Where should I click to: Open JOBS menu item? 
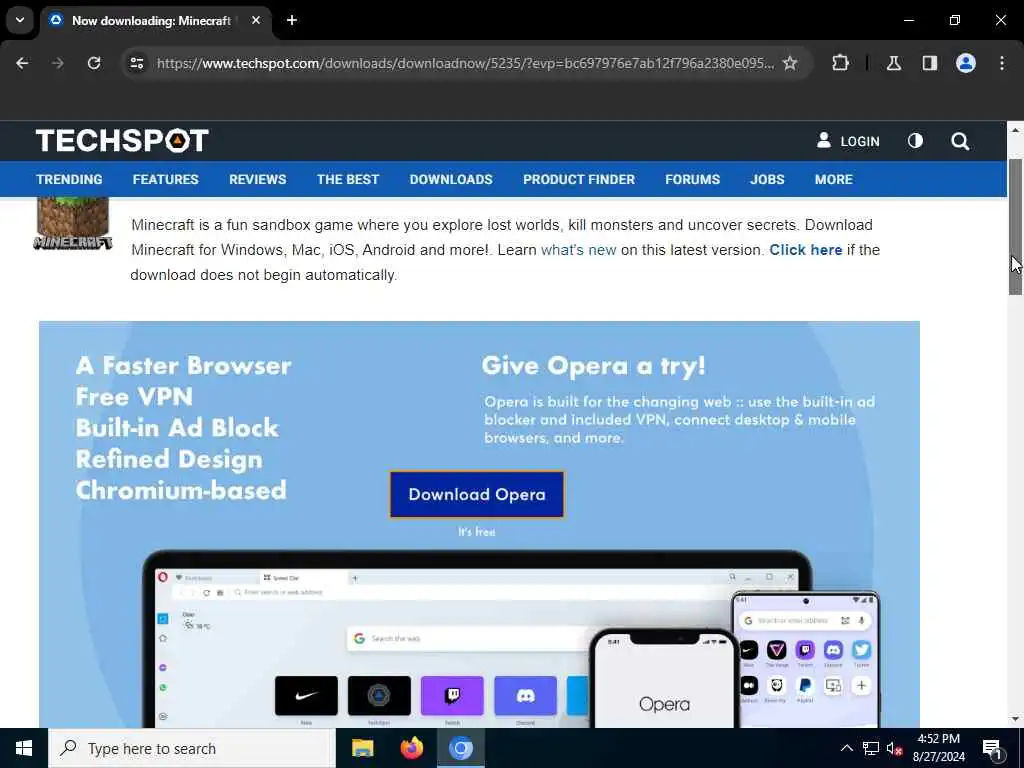point(767,180)
